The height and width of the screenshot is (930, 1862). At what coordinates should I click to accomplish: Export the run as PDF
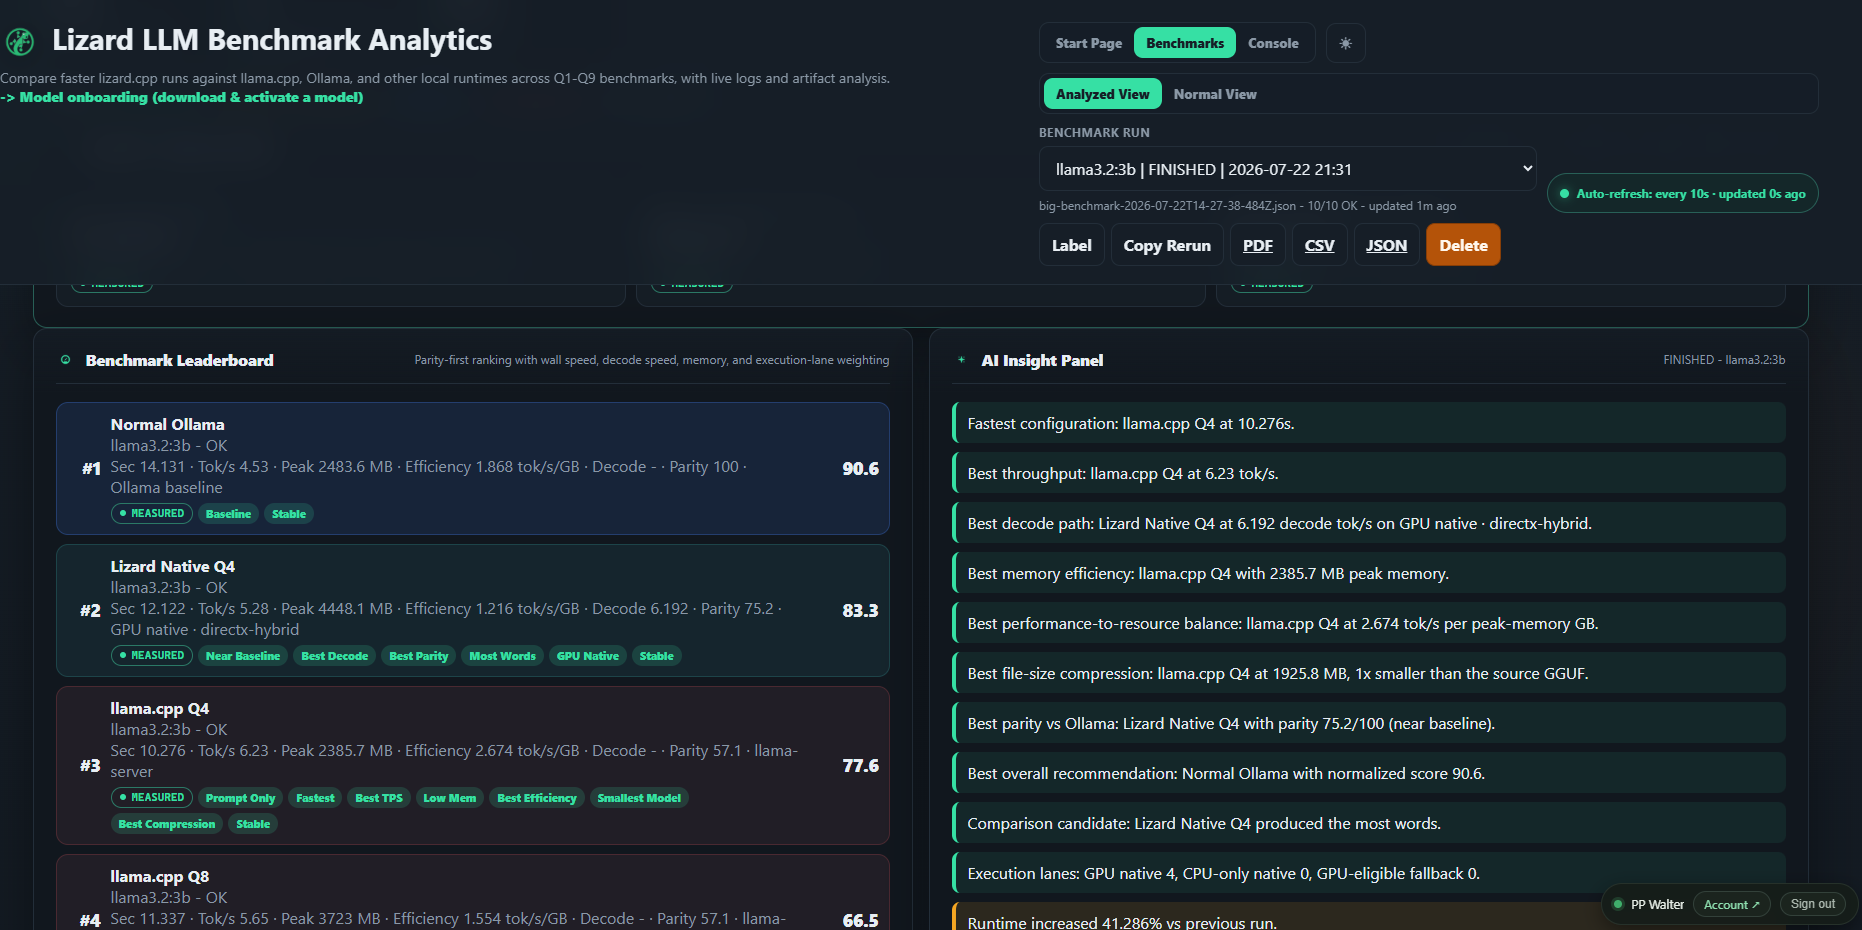1257,245
